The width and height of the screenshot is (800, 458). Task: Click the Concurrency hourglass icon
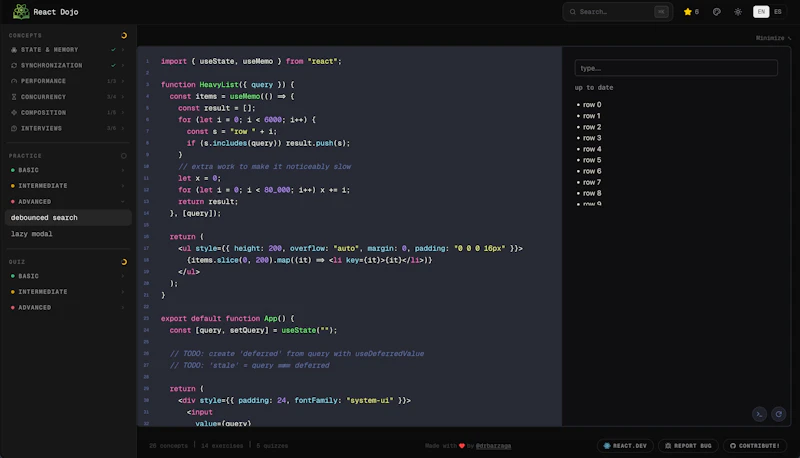pos(14,97)
